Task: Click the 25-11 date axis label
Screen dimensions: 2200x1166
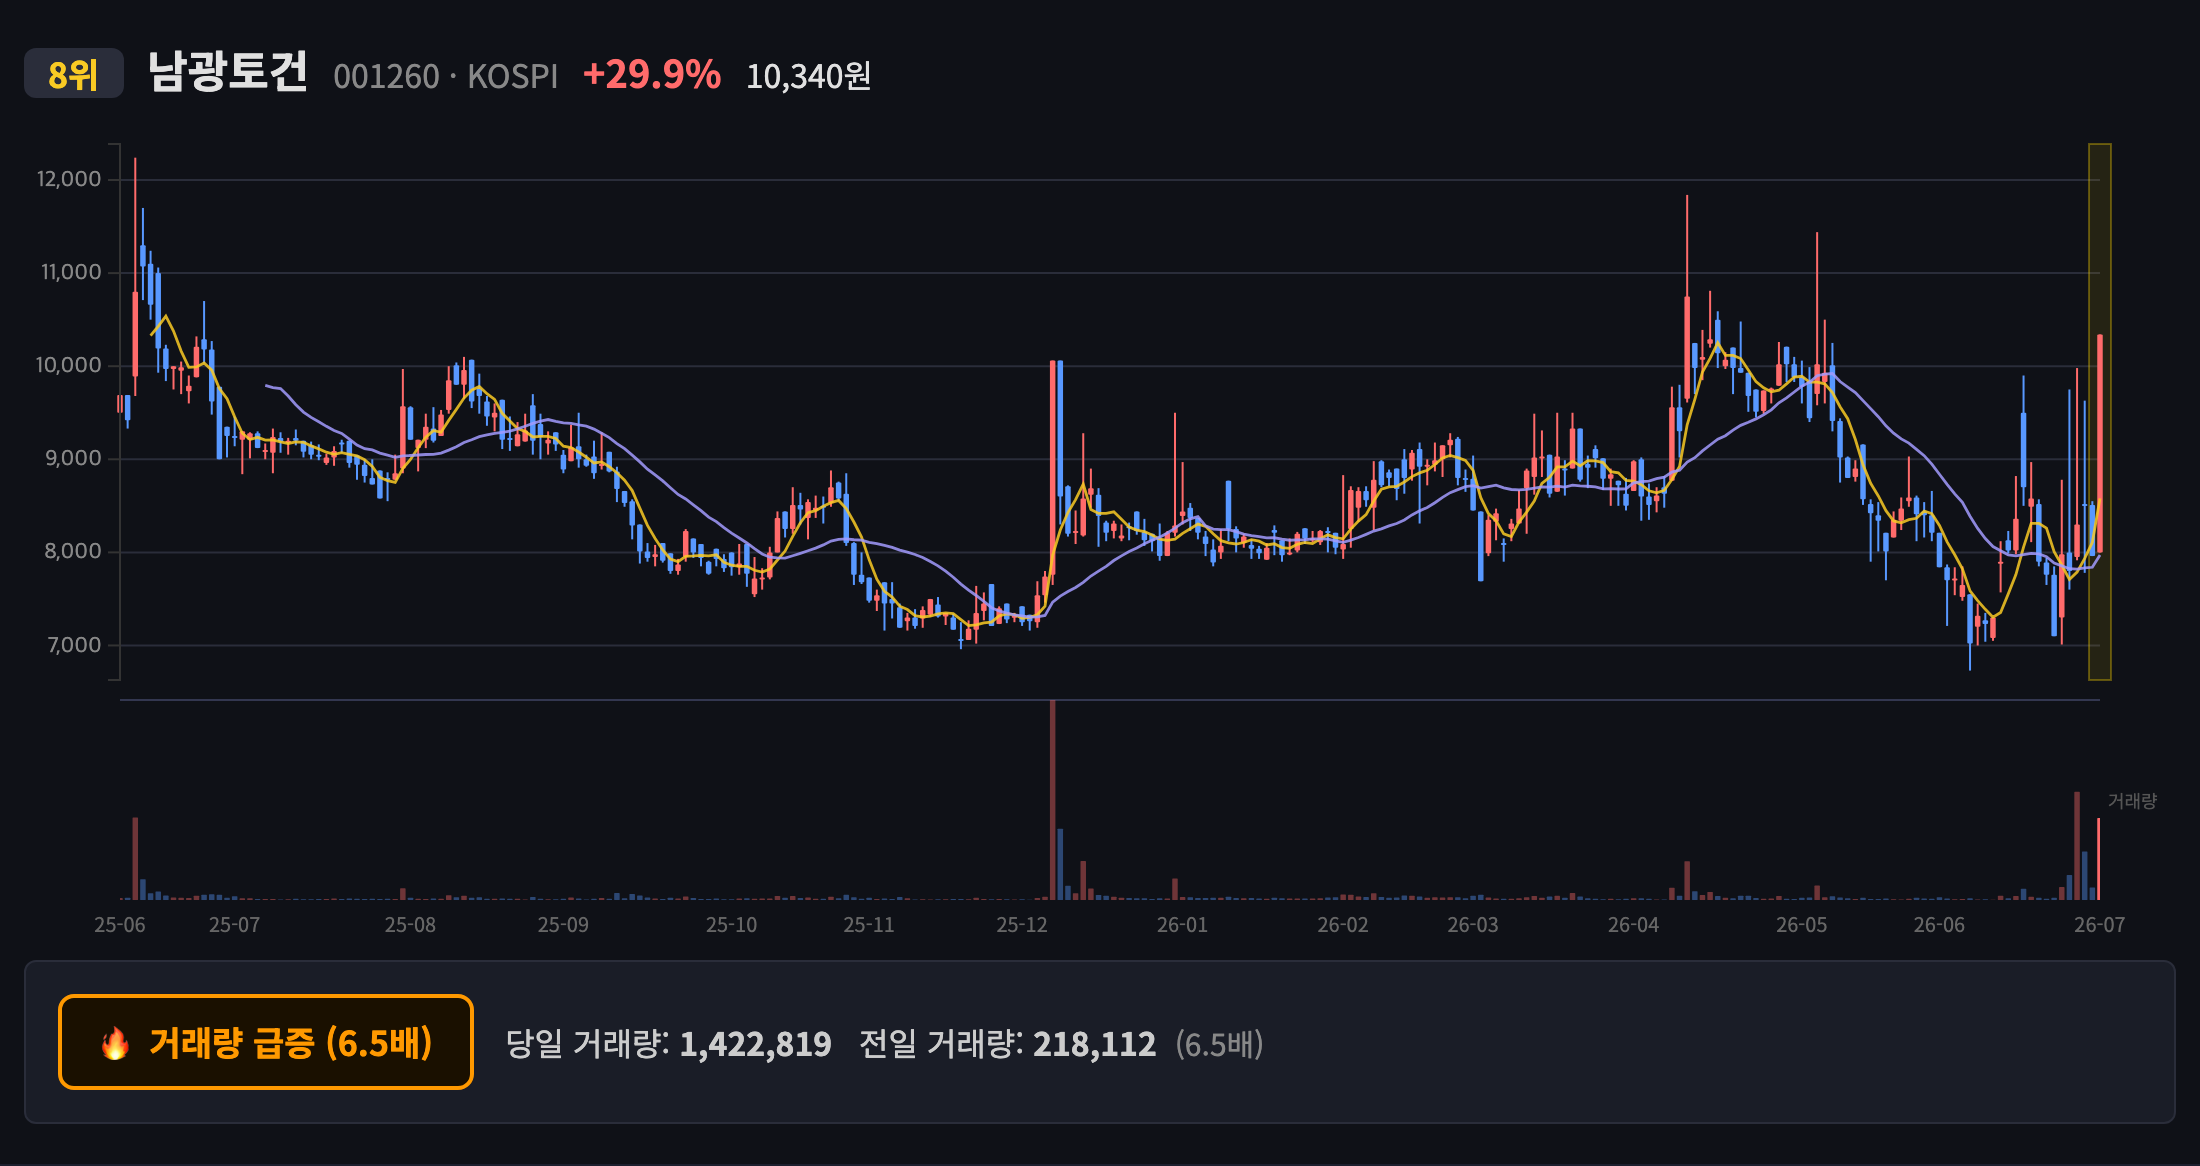Action: (x=868, y=925)
